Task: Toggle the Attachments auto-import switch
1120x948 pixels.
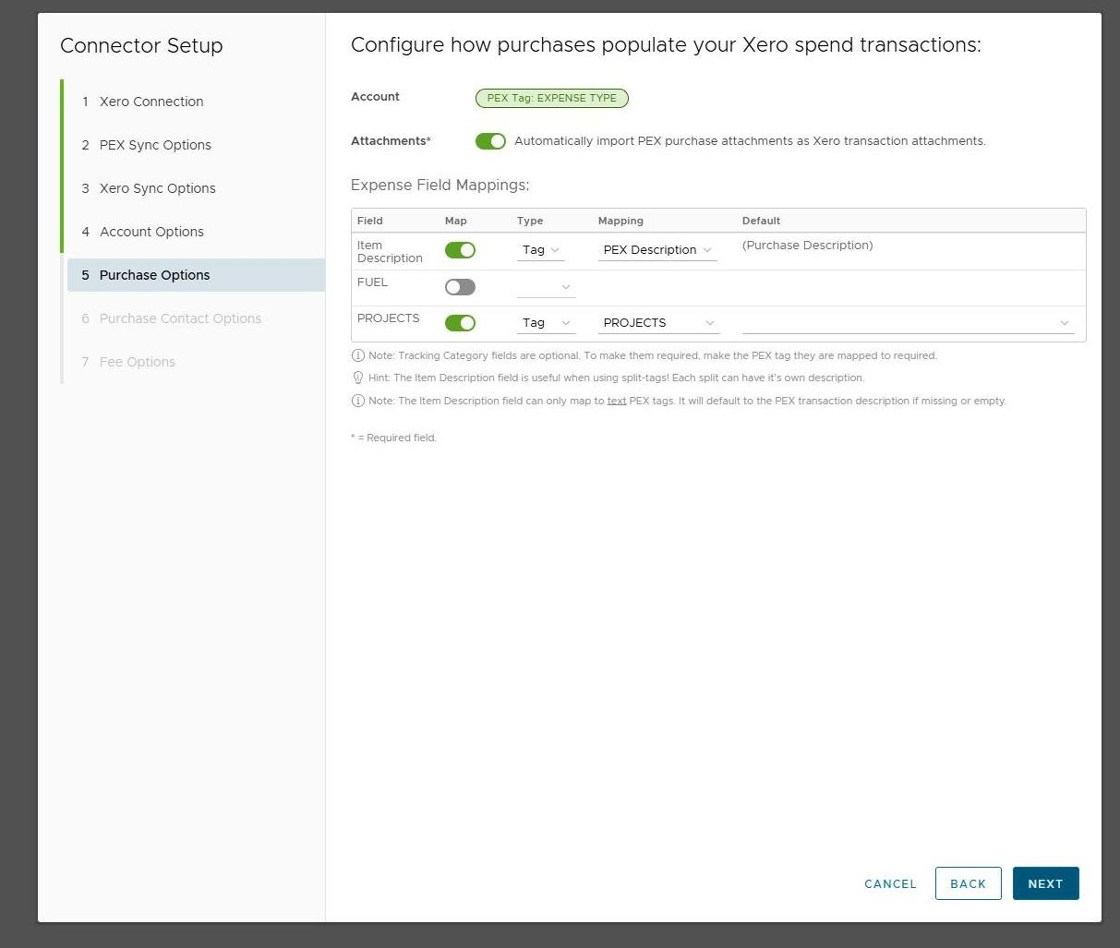Action: coord(490,141)
